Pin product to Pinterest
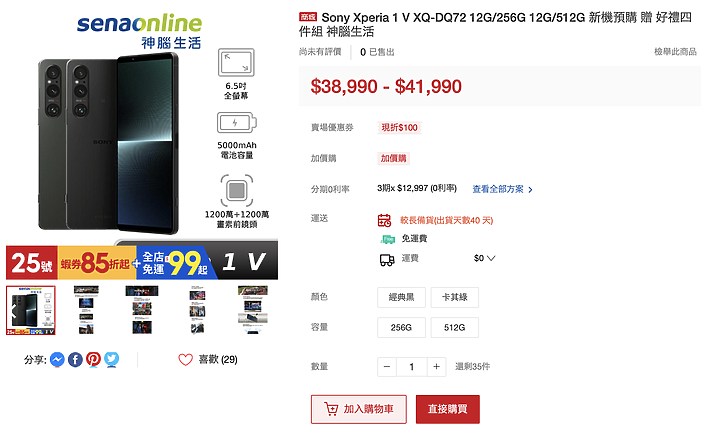 [x=93, y=359]
